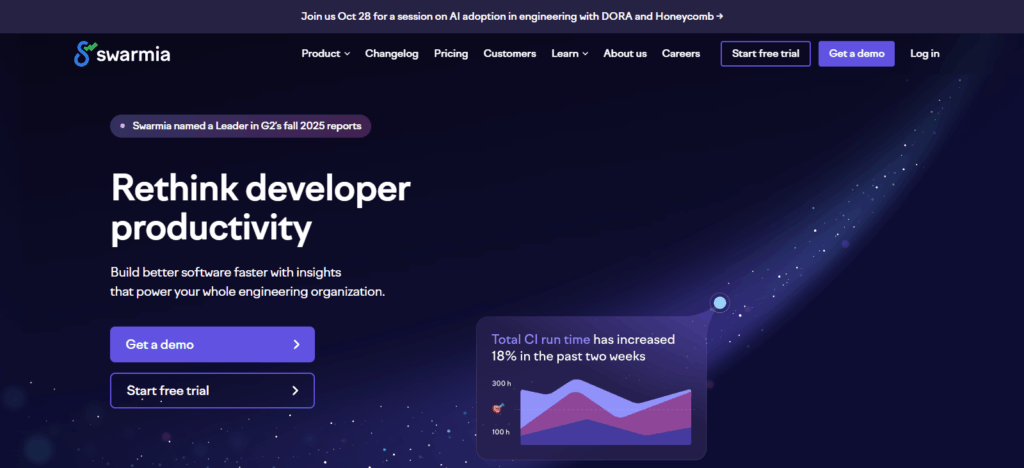Open the Careers page

[x=681, y=54]
